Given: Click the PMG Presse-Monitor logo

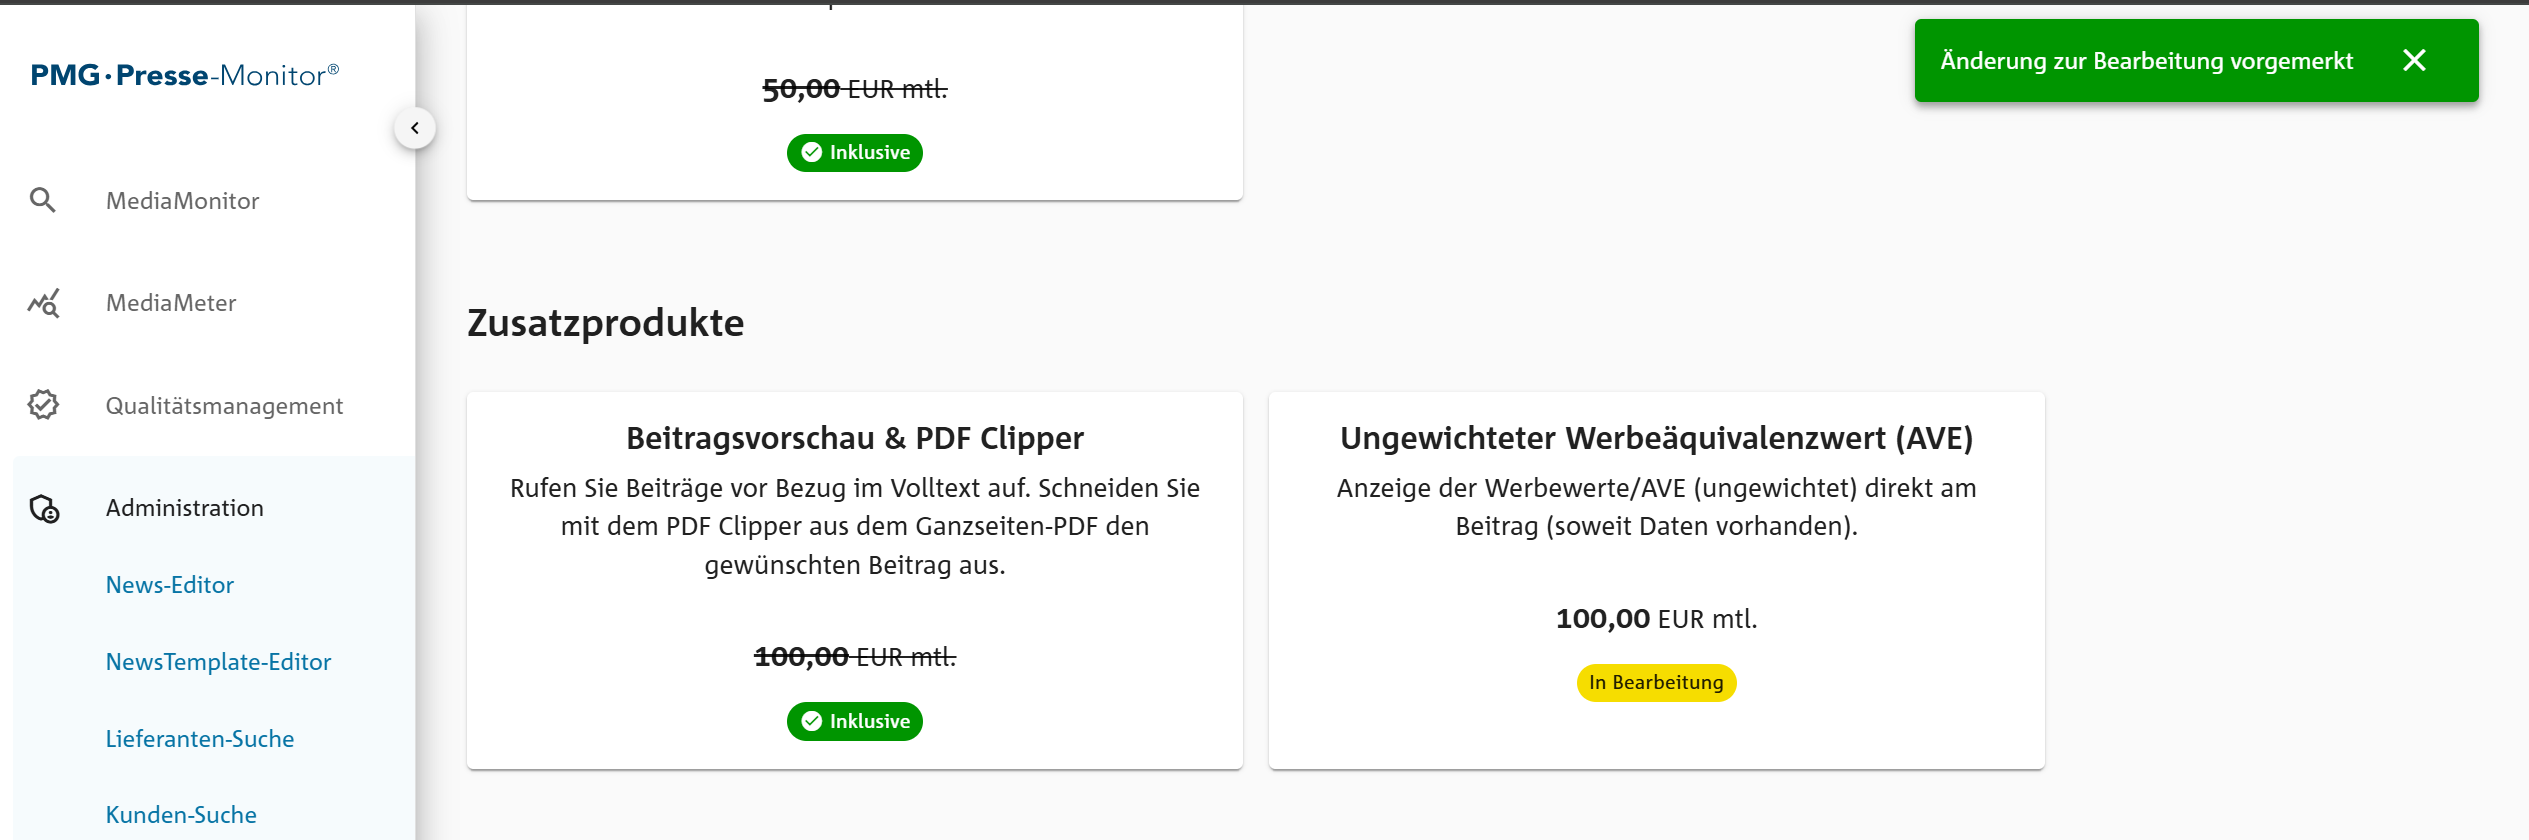Looking at the screenshot, I should 185,75.
